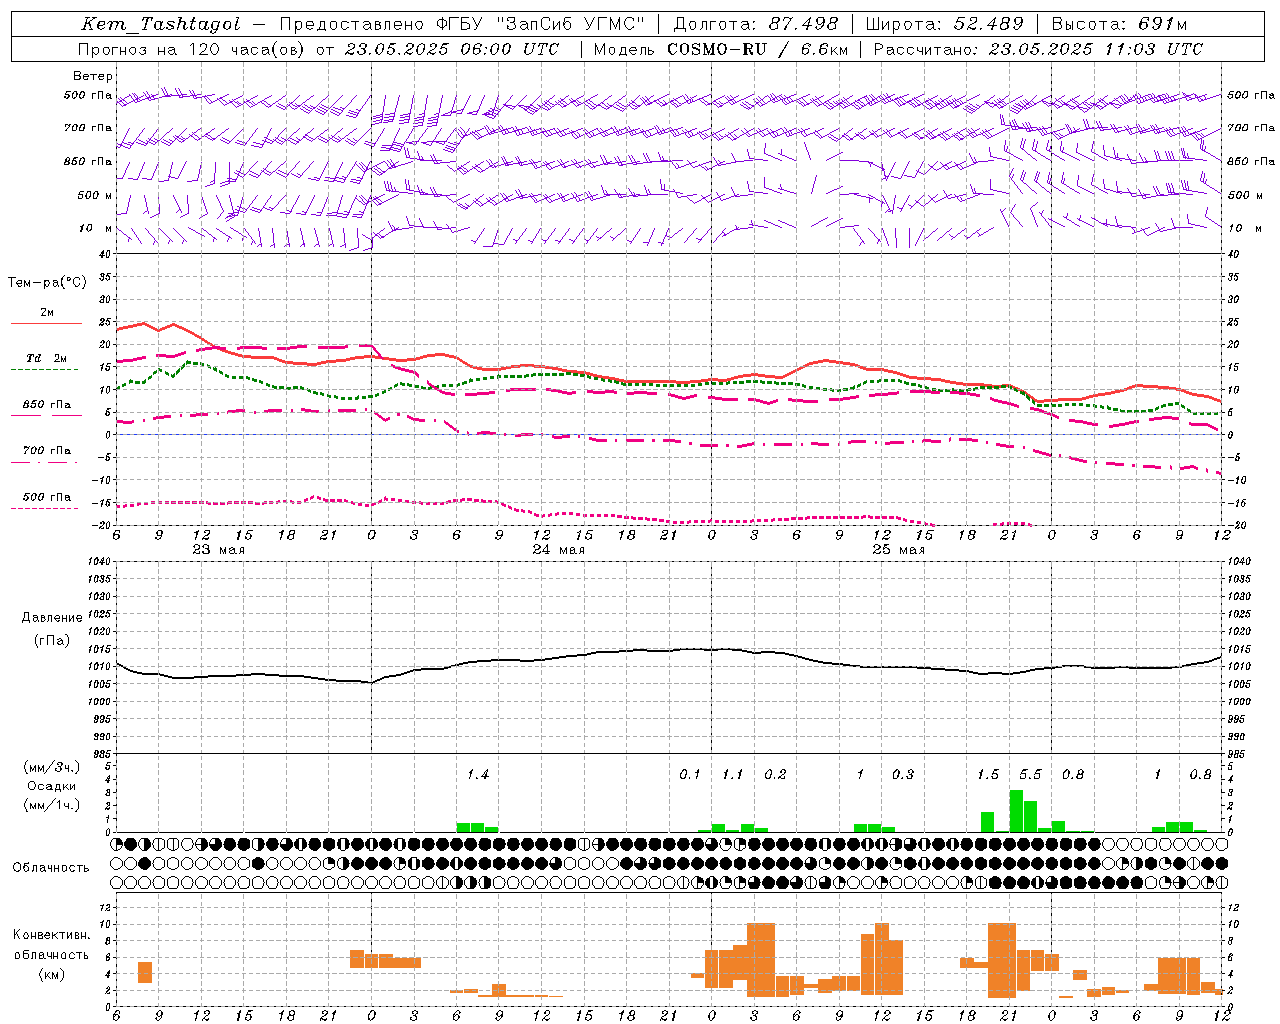Click the black pressure curve line
This screenshot has width=1280, height=1024.
point(668,650)
